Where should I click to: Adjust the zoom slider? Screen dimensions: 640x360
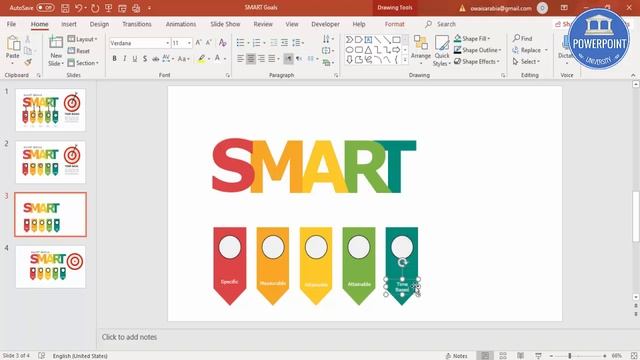(x=570, y=356)
